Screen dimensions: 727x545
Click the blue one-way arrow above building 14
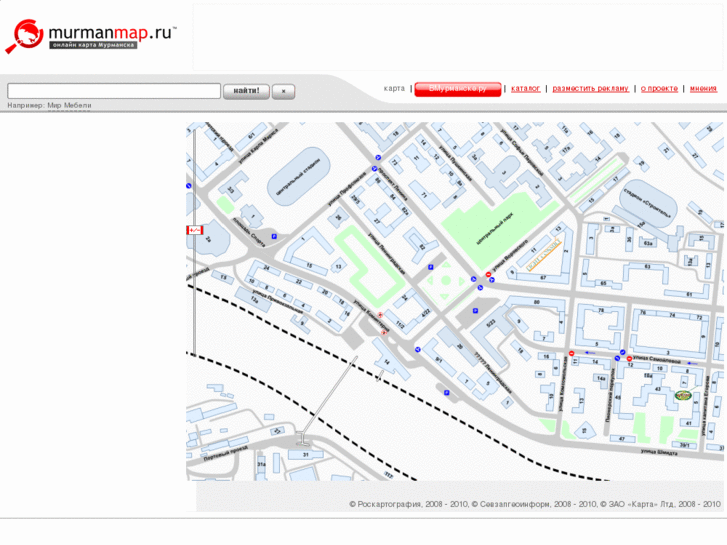pyautogui.click(x=590, y=353)
